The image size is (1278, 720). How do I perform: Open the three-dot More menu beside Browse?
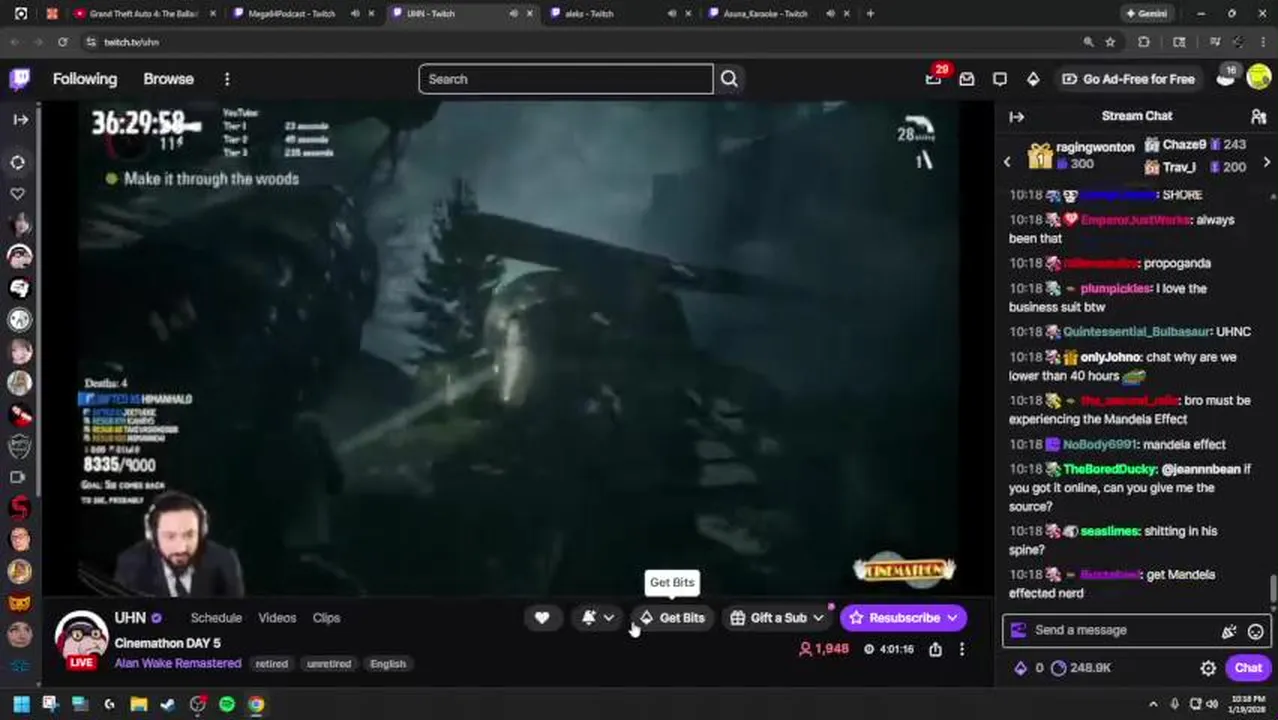pos(227,79)
